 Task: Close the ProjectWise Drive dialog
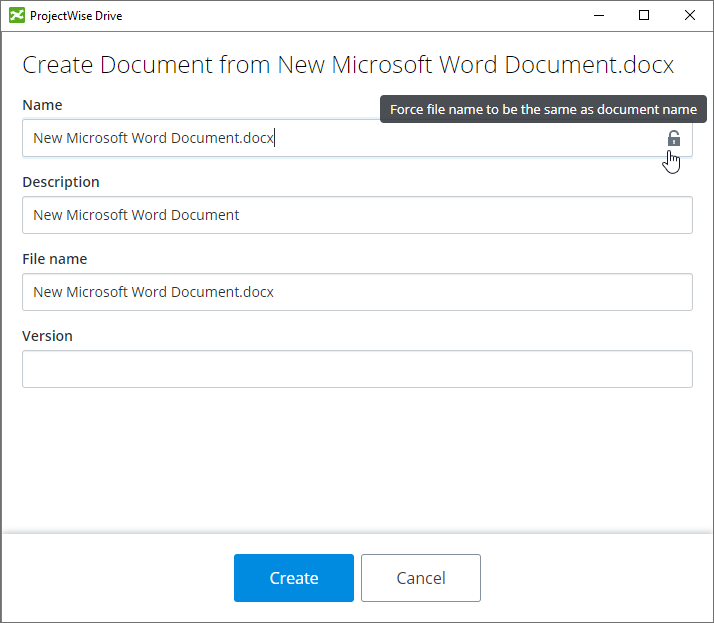[x=690, y=16]
